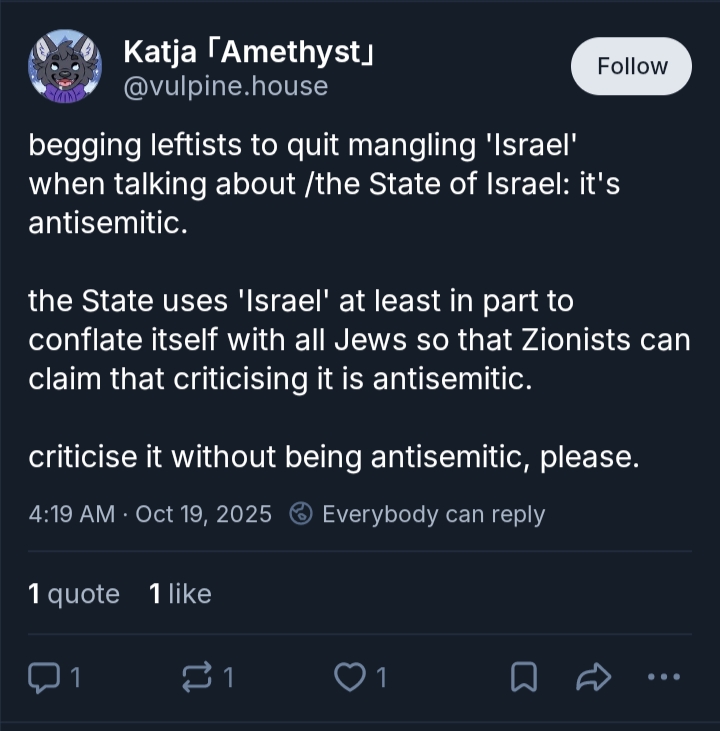This screenshot has width=720, height=731.
Task: Click the repost arrows icon
Action: pyautogui.click(x=190, y=679)
